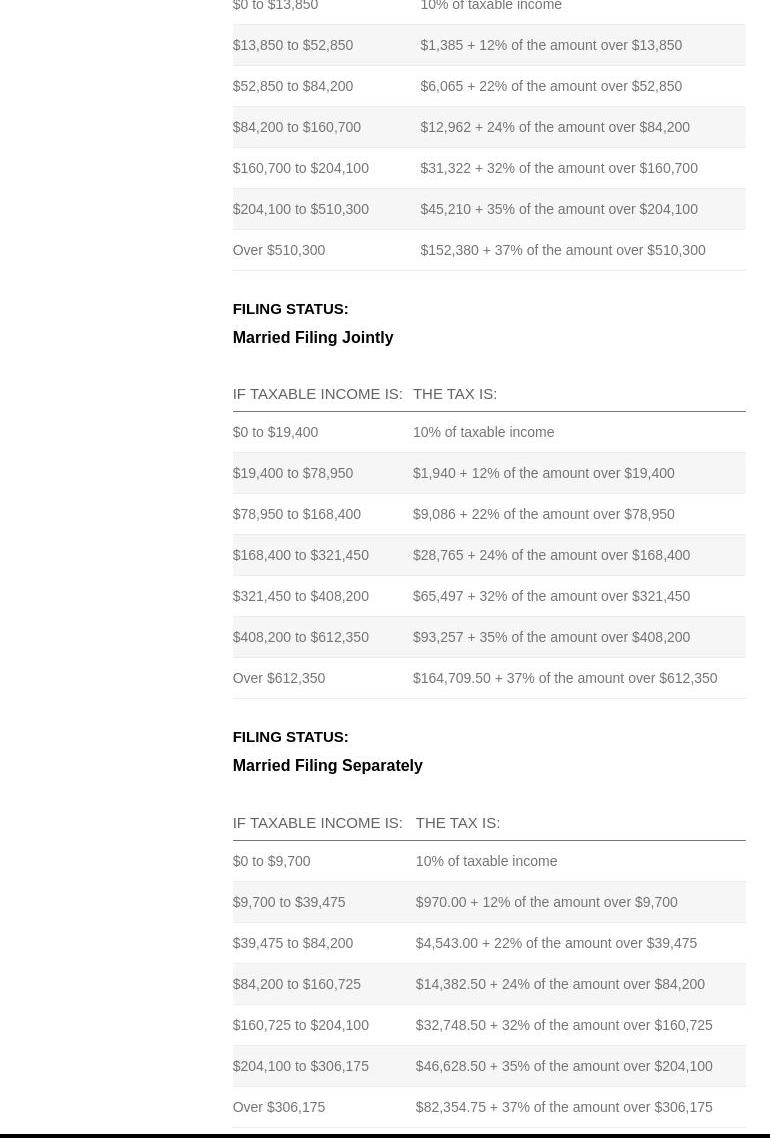Click "FILING STATUS:" label above Married Filing Jointly
Image resolution: width=770 pixels, height=1138 pixels.
[290, 308]
